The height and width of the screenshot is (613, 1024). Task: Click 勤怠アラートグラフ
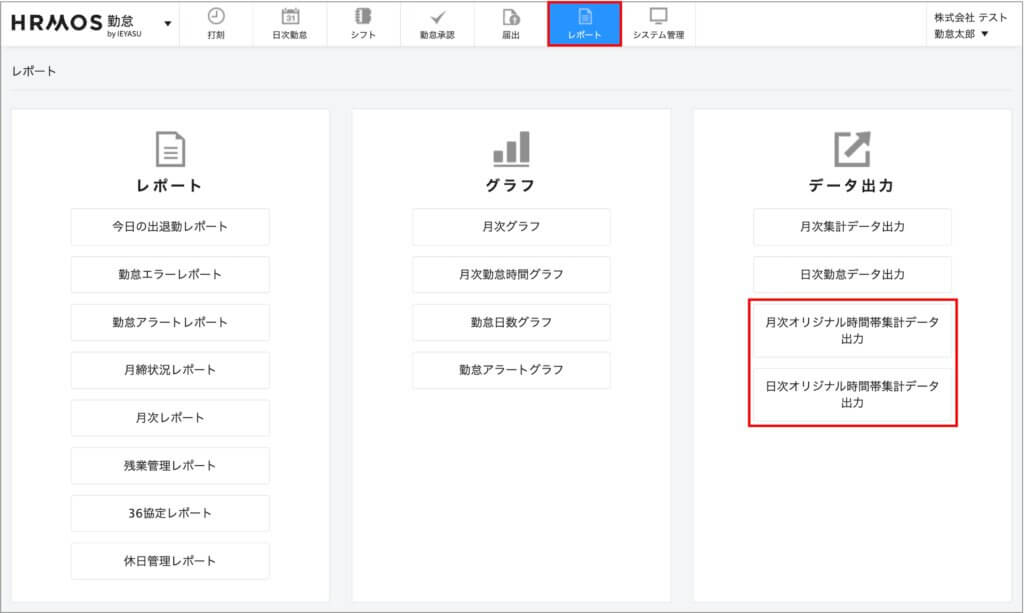click(511, 370)
